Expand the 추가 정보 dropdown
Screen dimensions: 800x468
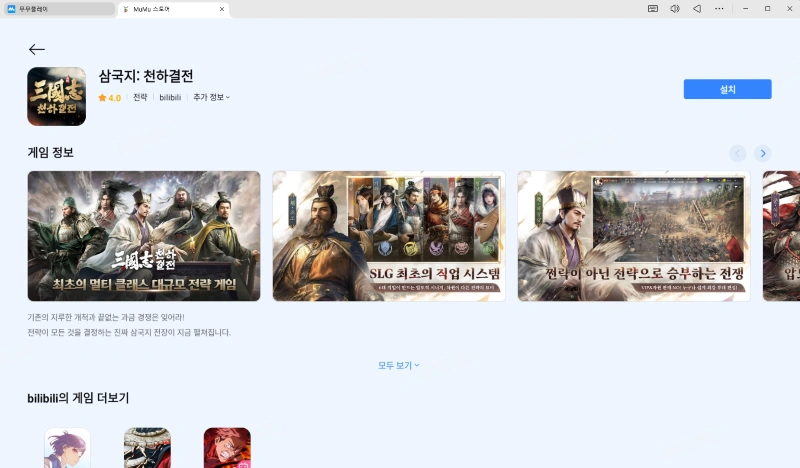[x=211, y=97]
